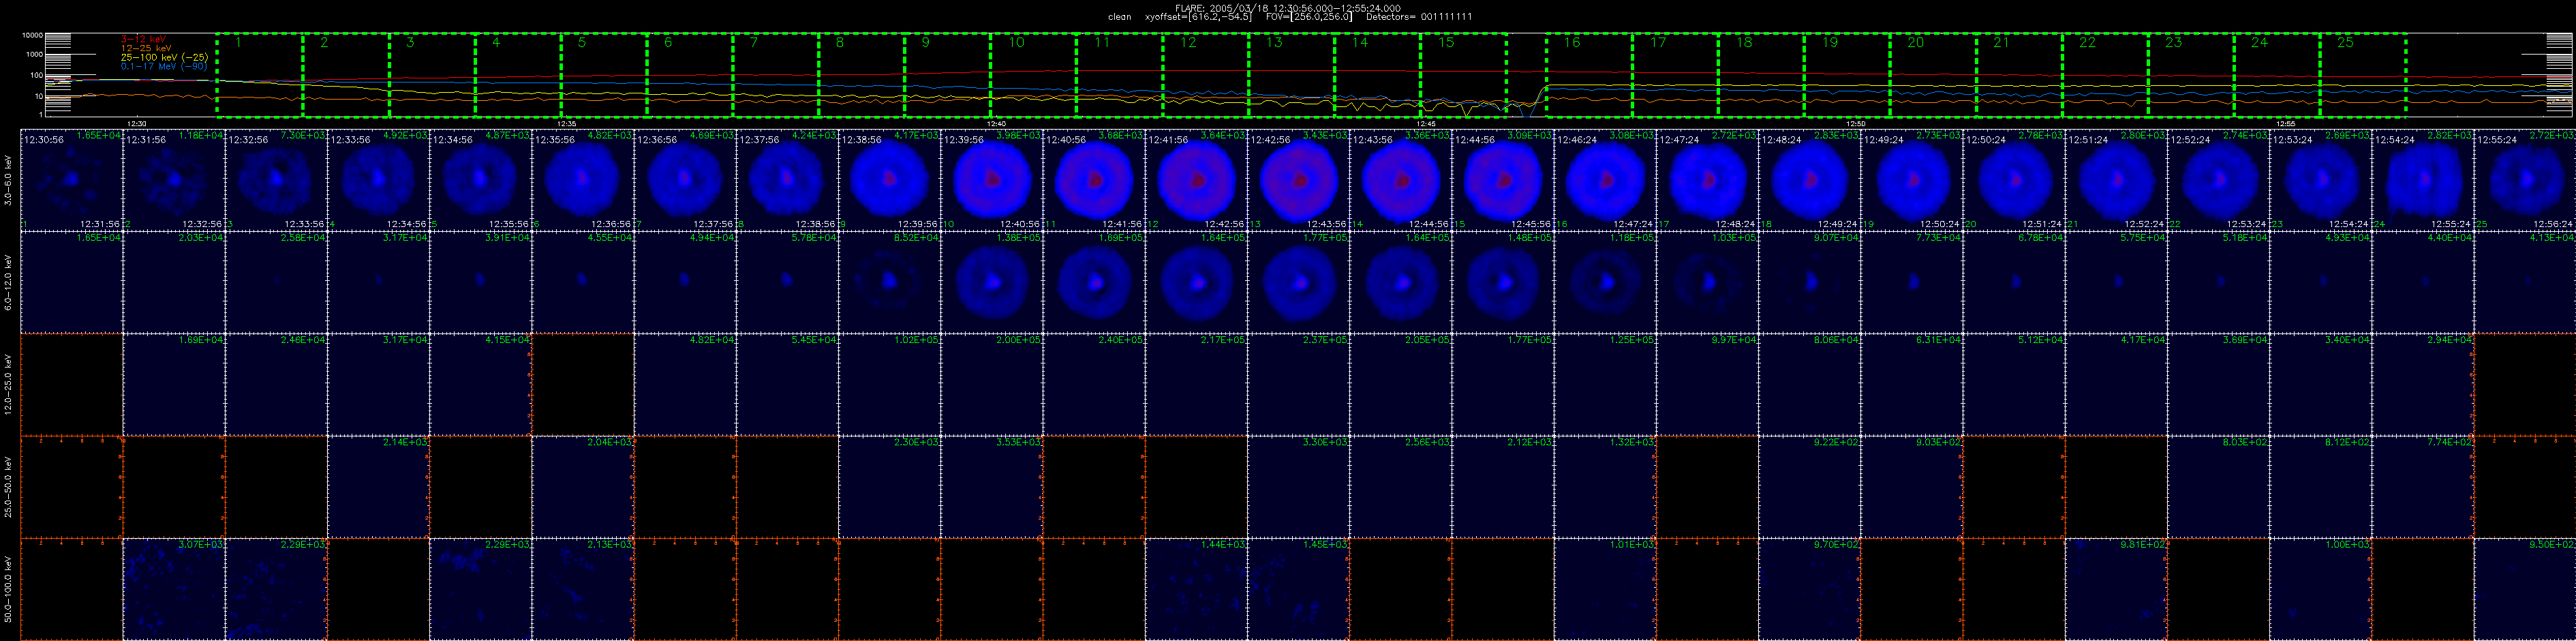Open 12.0-25.0 keV image labeled 2.94E+04
Screen dimensions: 2576x641
click(2422, 384)
